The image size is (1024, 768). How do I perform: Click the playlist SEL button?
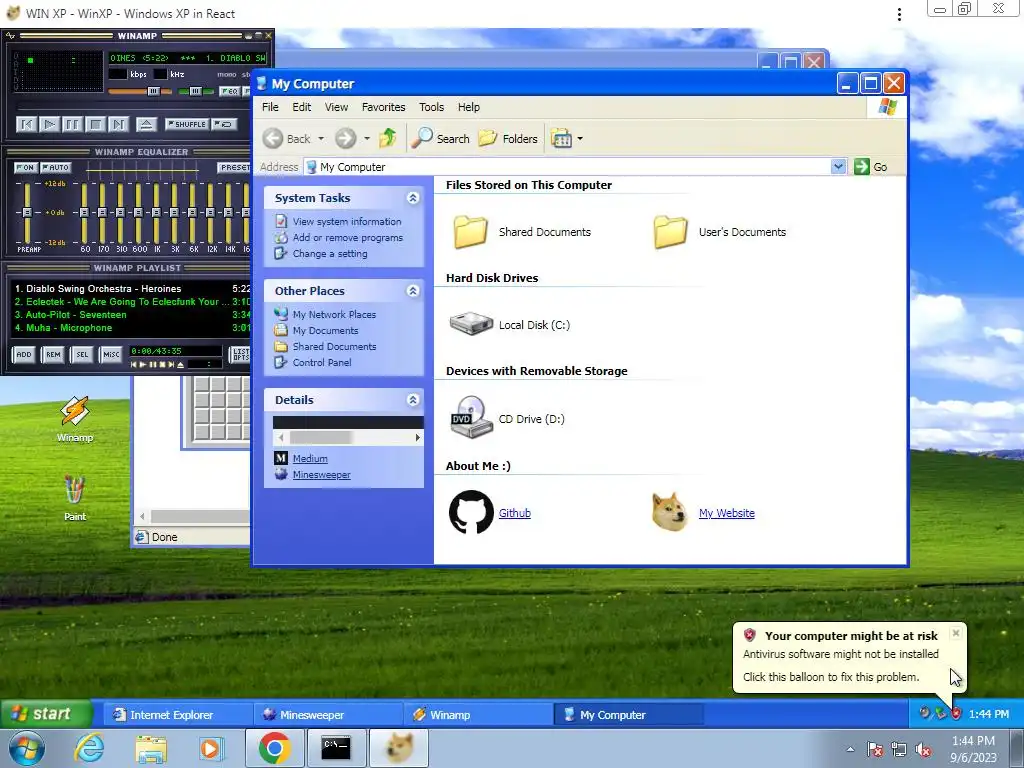[82, 355]
